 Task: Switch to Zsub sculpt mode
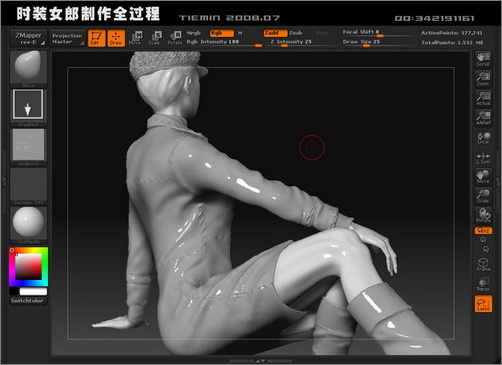tap(296, 33)
